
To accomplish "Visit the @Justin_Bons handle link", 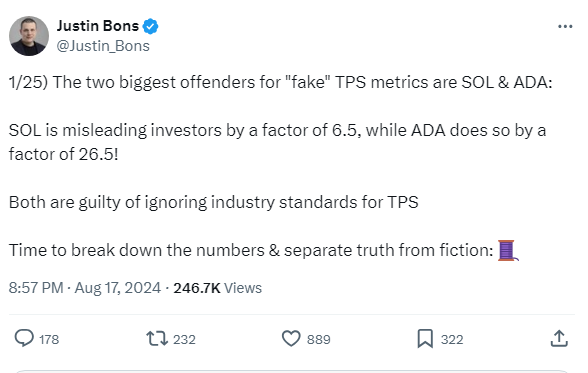I will [x=103, y=46].
